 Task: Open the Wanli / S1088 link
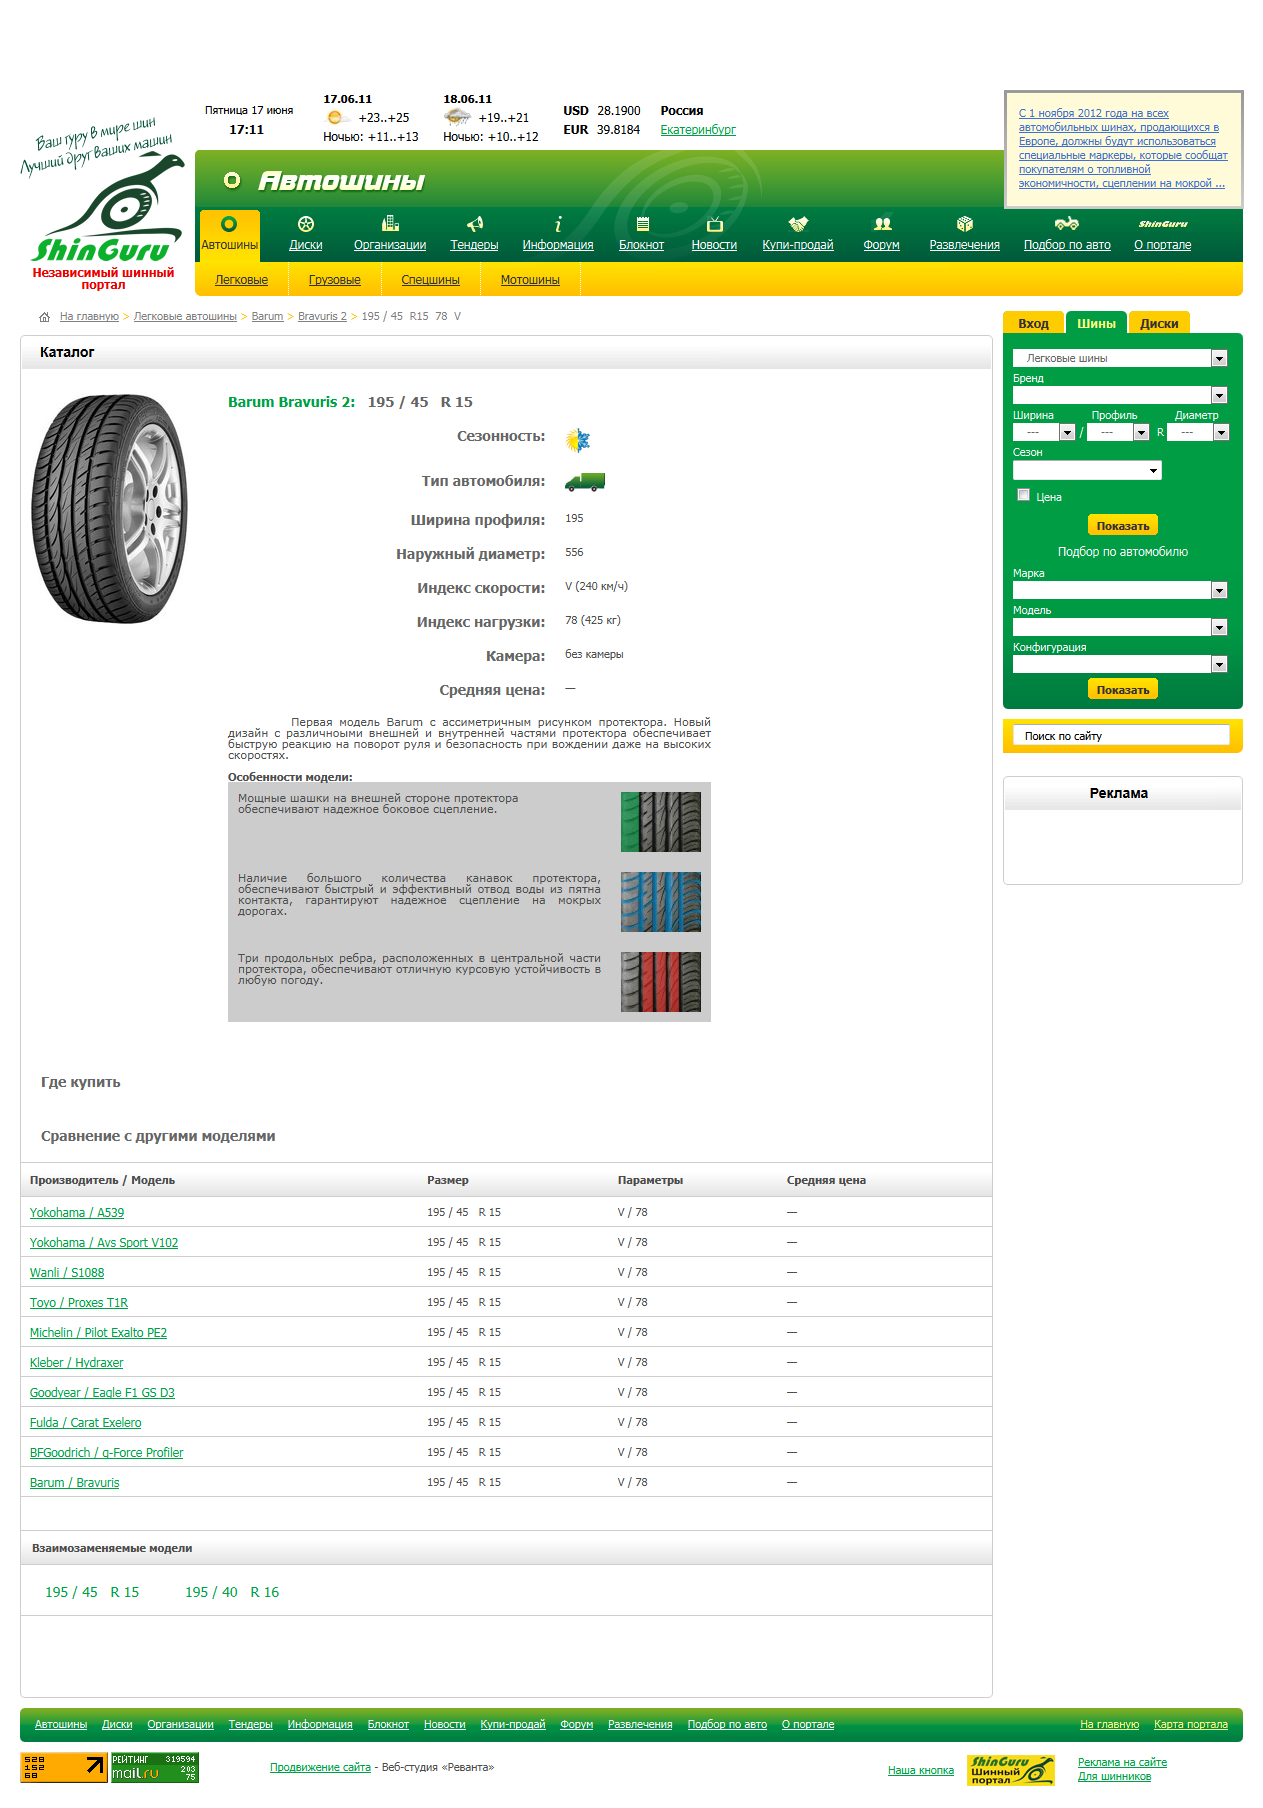click(x=67, y=1273)
